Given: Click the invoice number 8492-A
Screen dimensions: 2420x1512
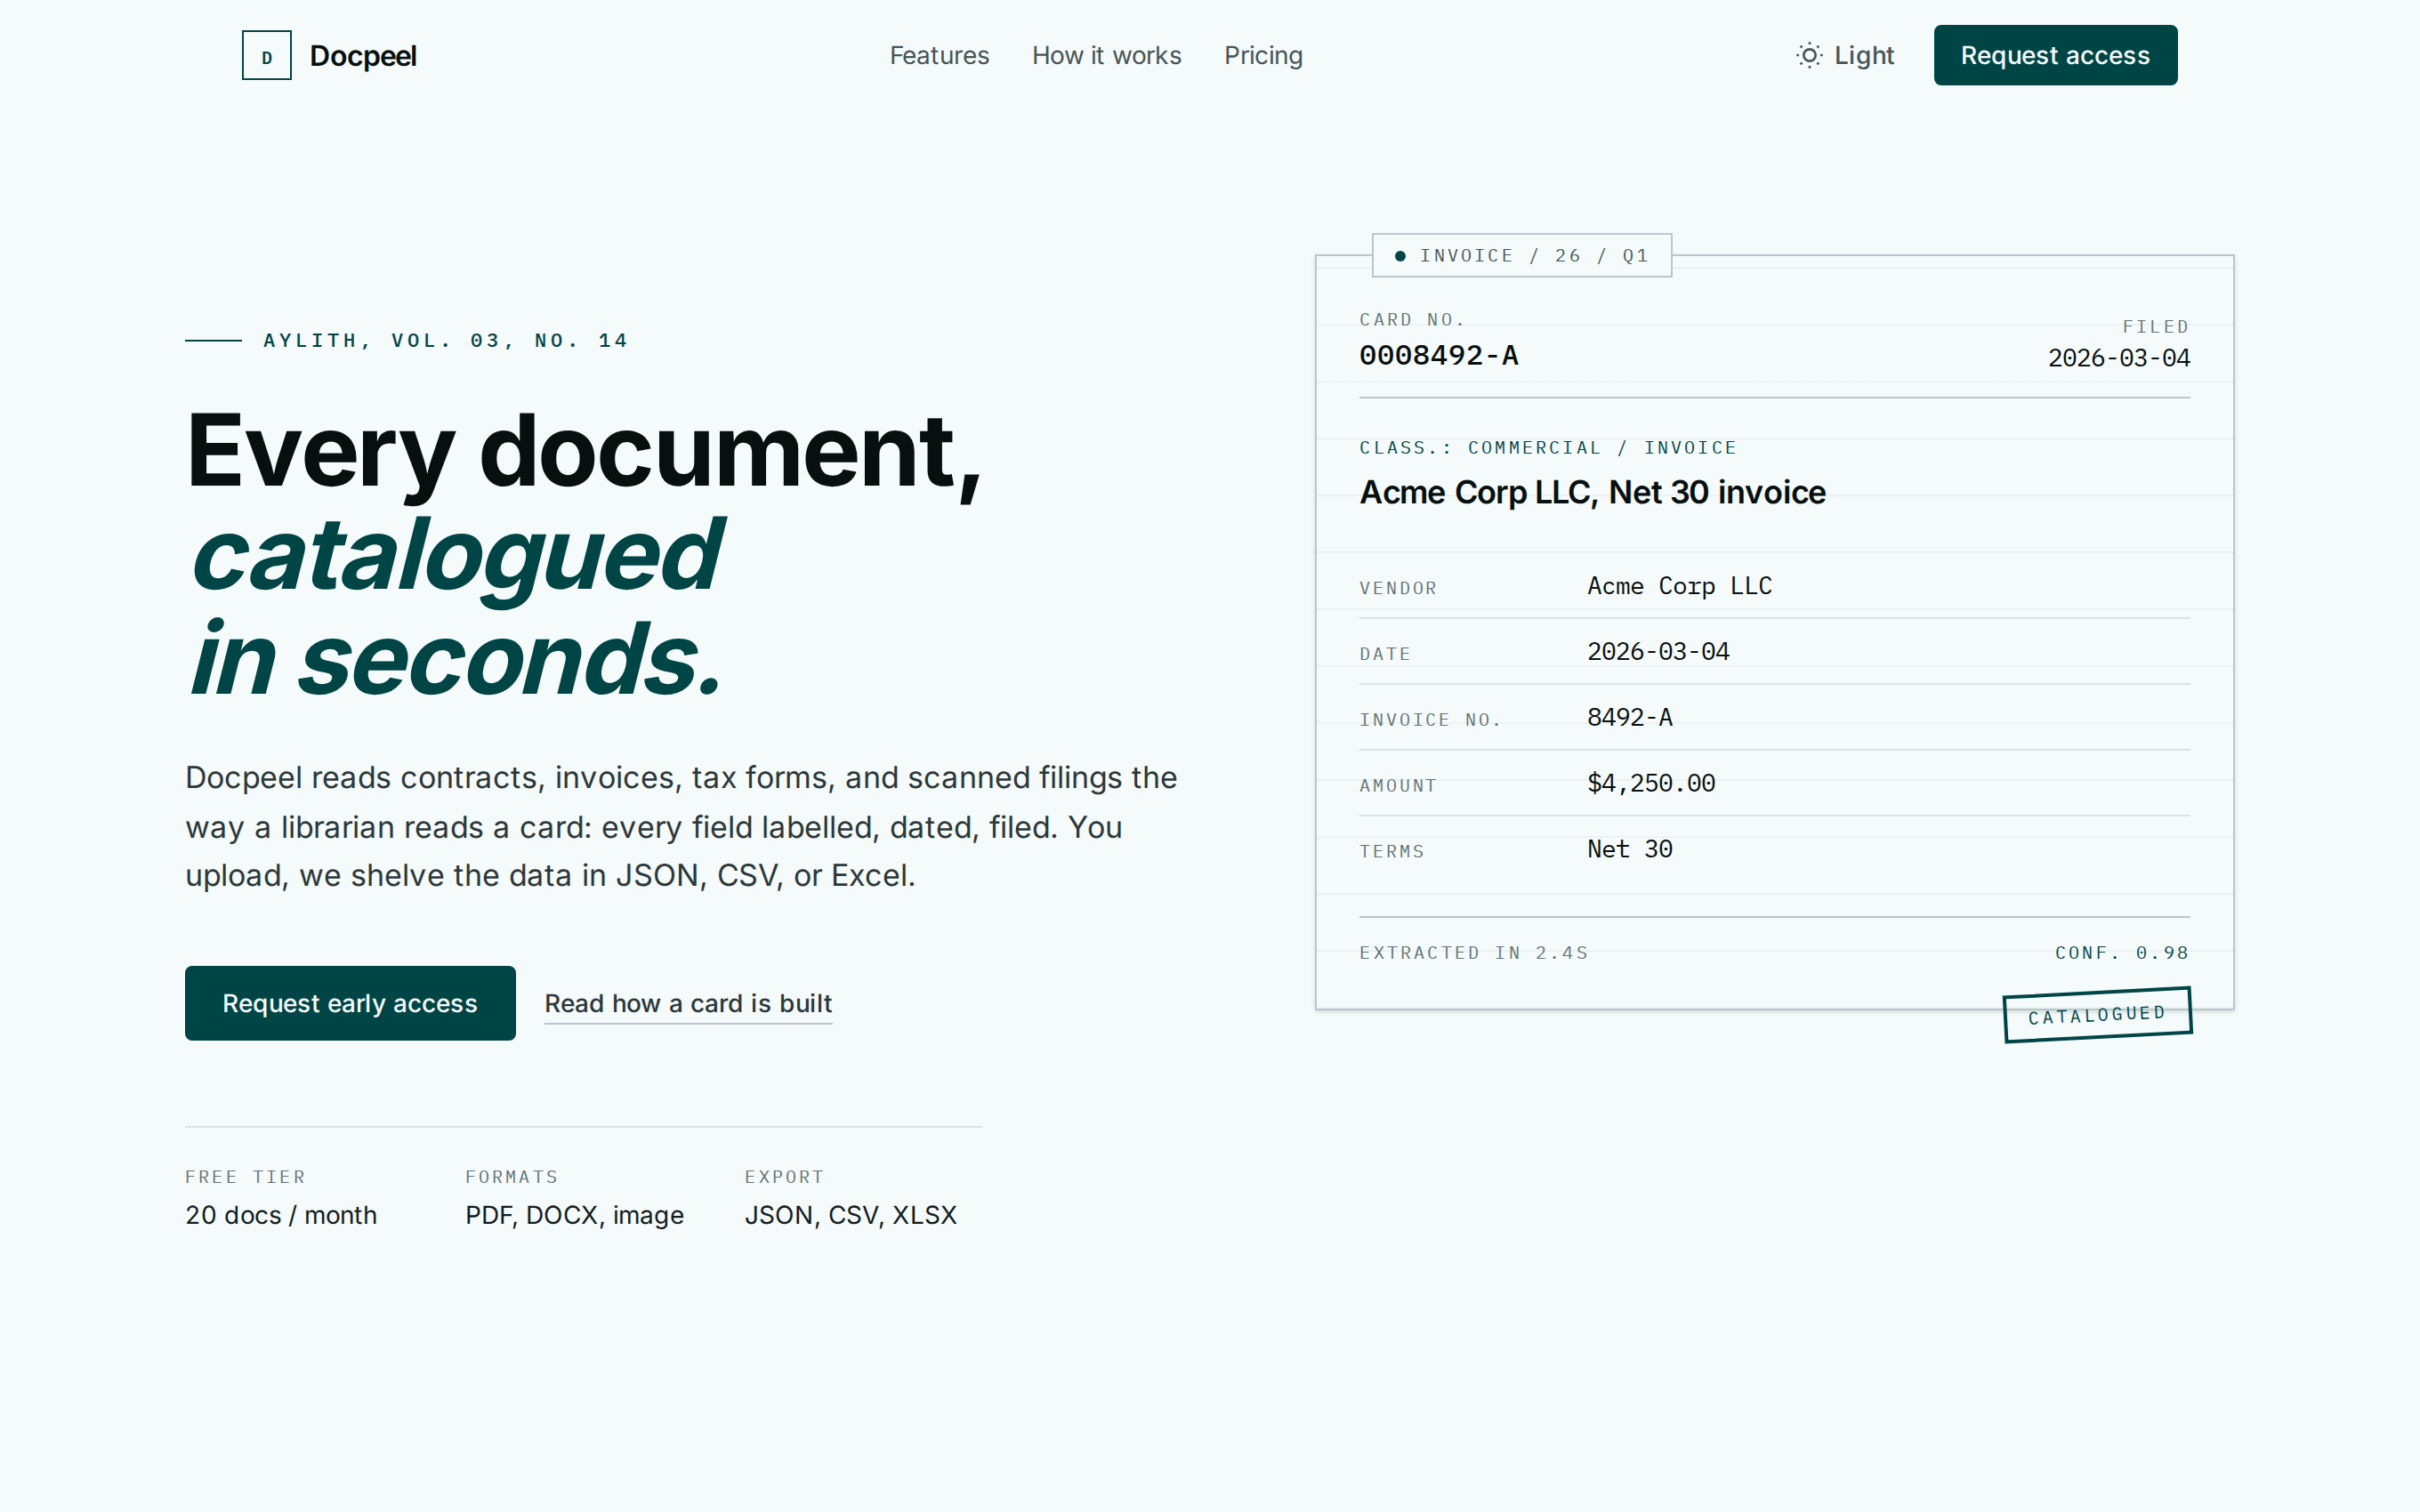Looking at the screenshot, I should click(x=1629, y=718).
